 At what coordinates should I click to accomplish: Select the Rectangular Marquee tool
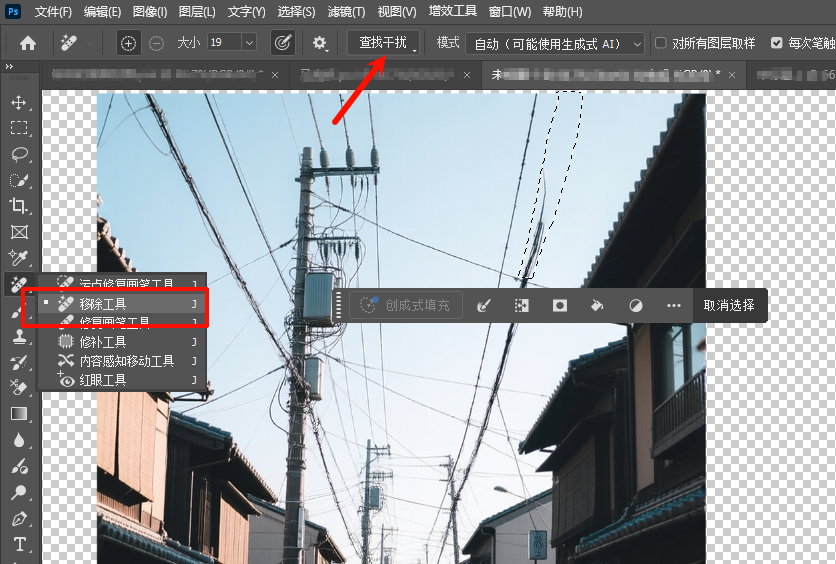(19, 128)
